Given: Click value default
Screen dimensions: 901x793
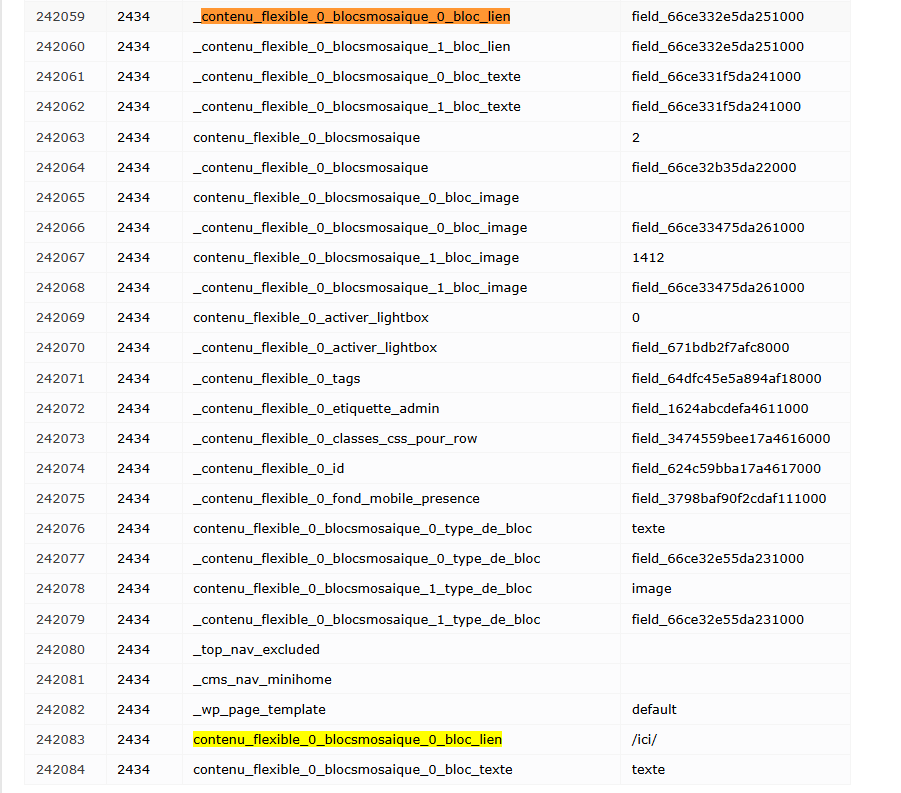Looking at the screenshot, I should click(654, 710).
